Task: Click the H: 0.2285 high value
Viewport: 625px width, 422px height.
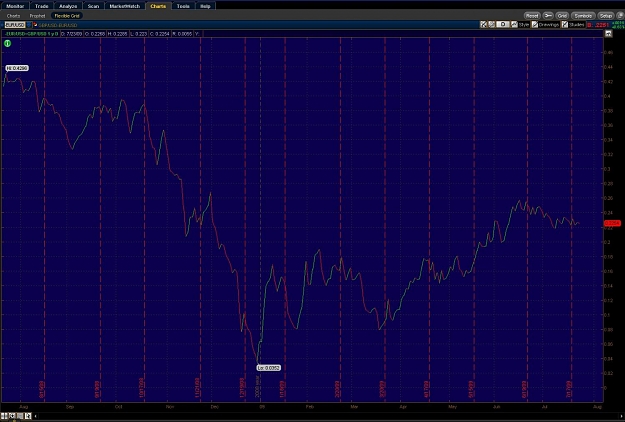Action: point(118,34)
